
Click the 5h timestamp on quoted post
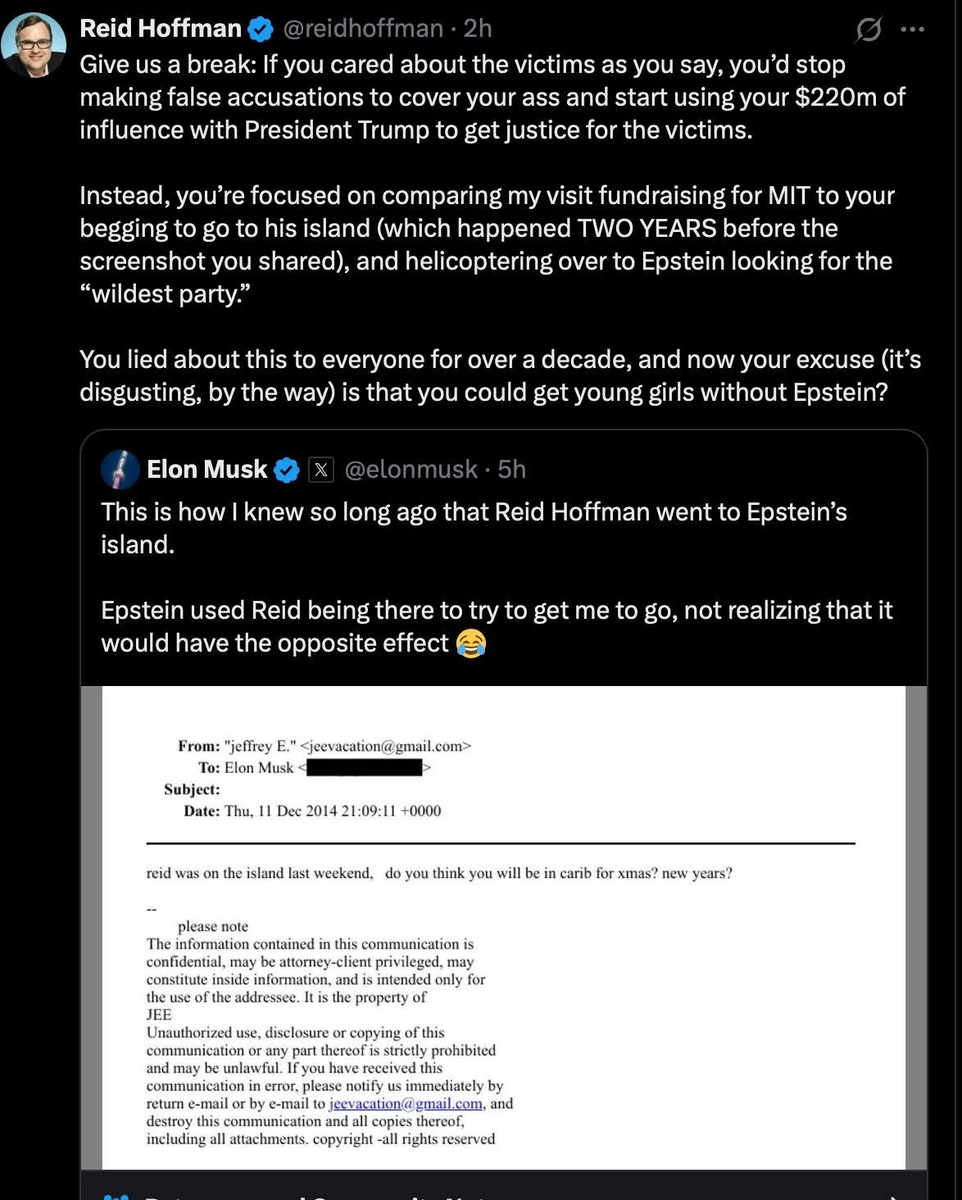tap(512, 469)
